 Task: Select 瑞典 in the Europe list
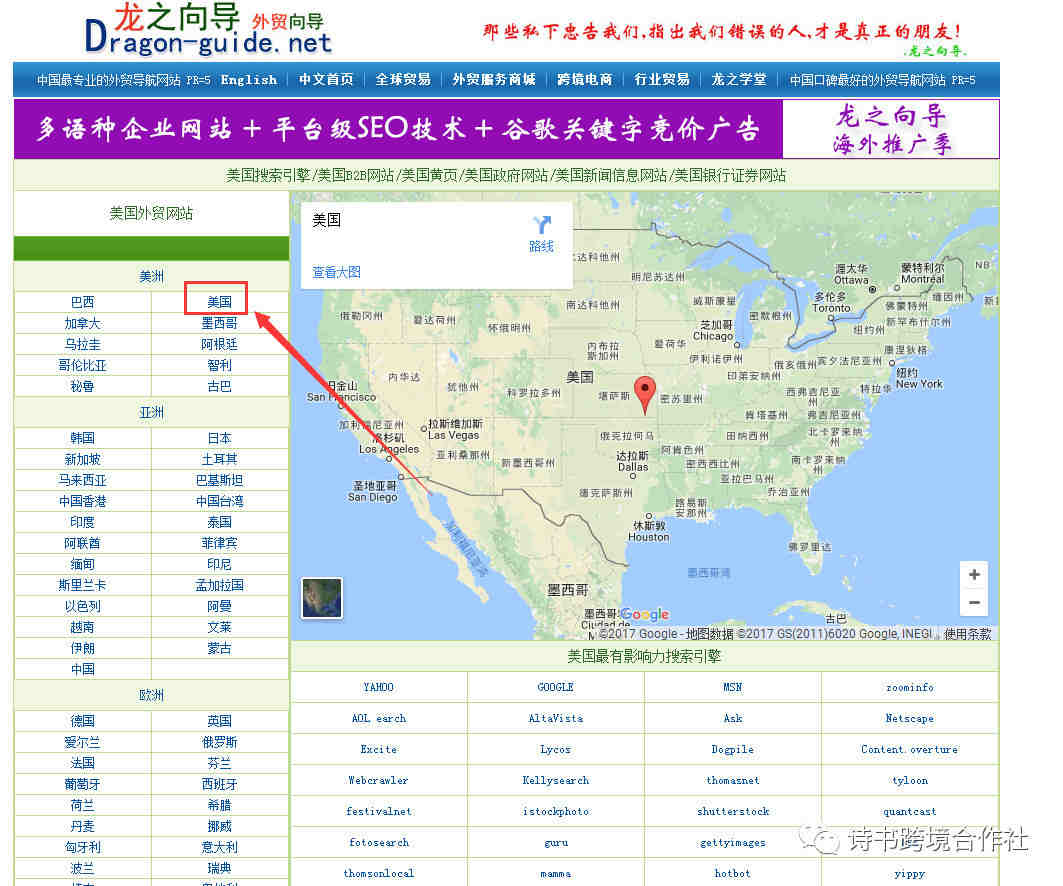[219, 868]
